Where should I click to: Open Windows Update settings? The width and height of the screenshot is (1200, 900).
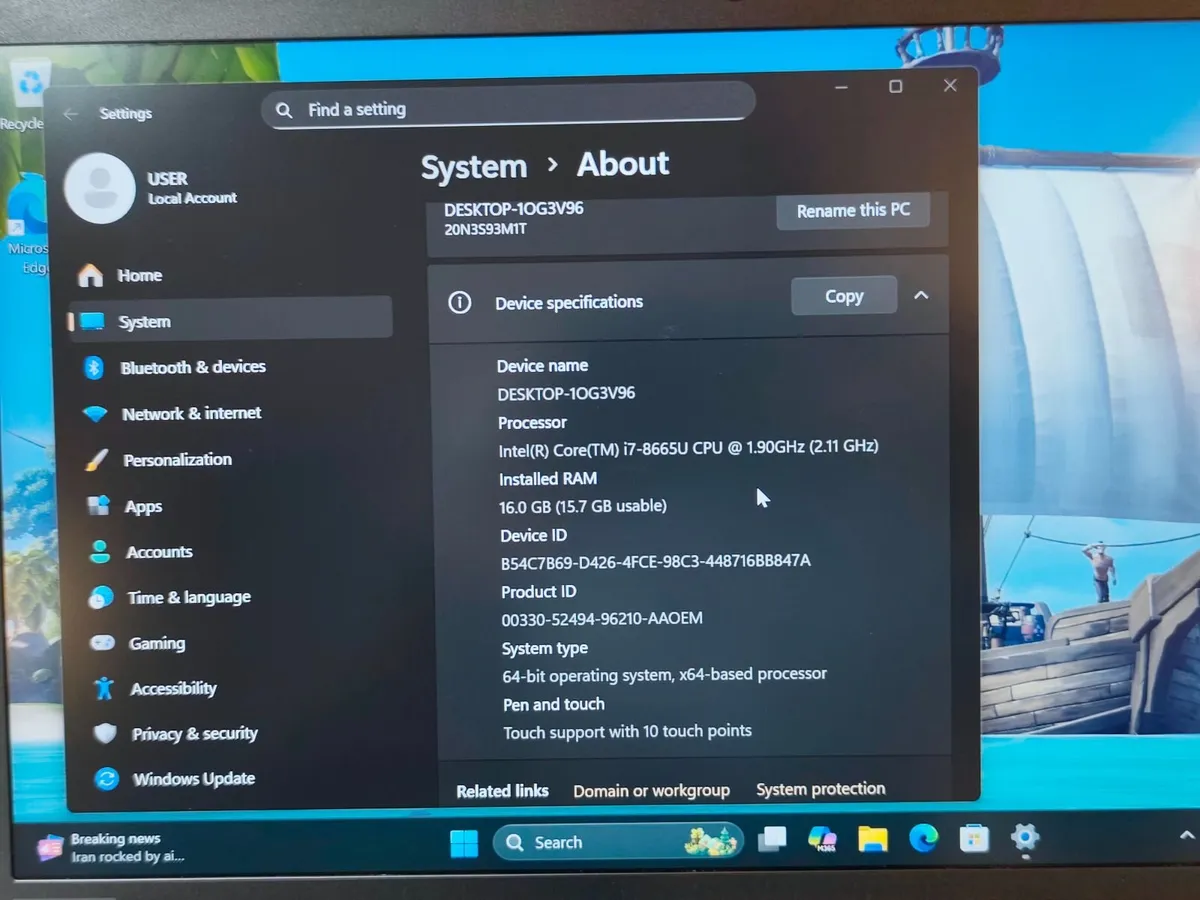click(x=193, y=779)
